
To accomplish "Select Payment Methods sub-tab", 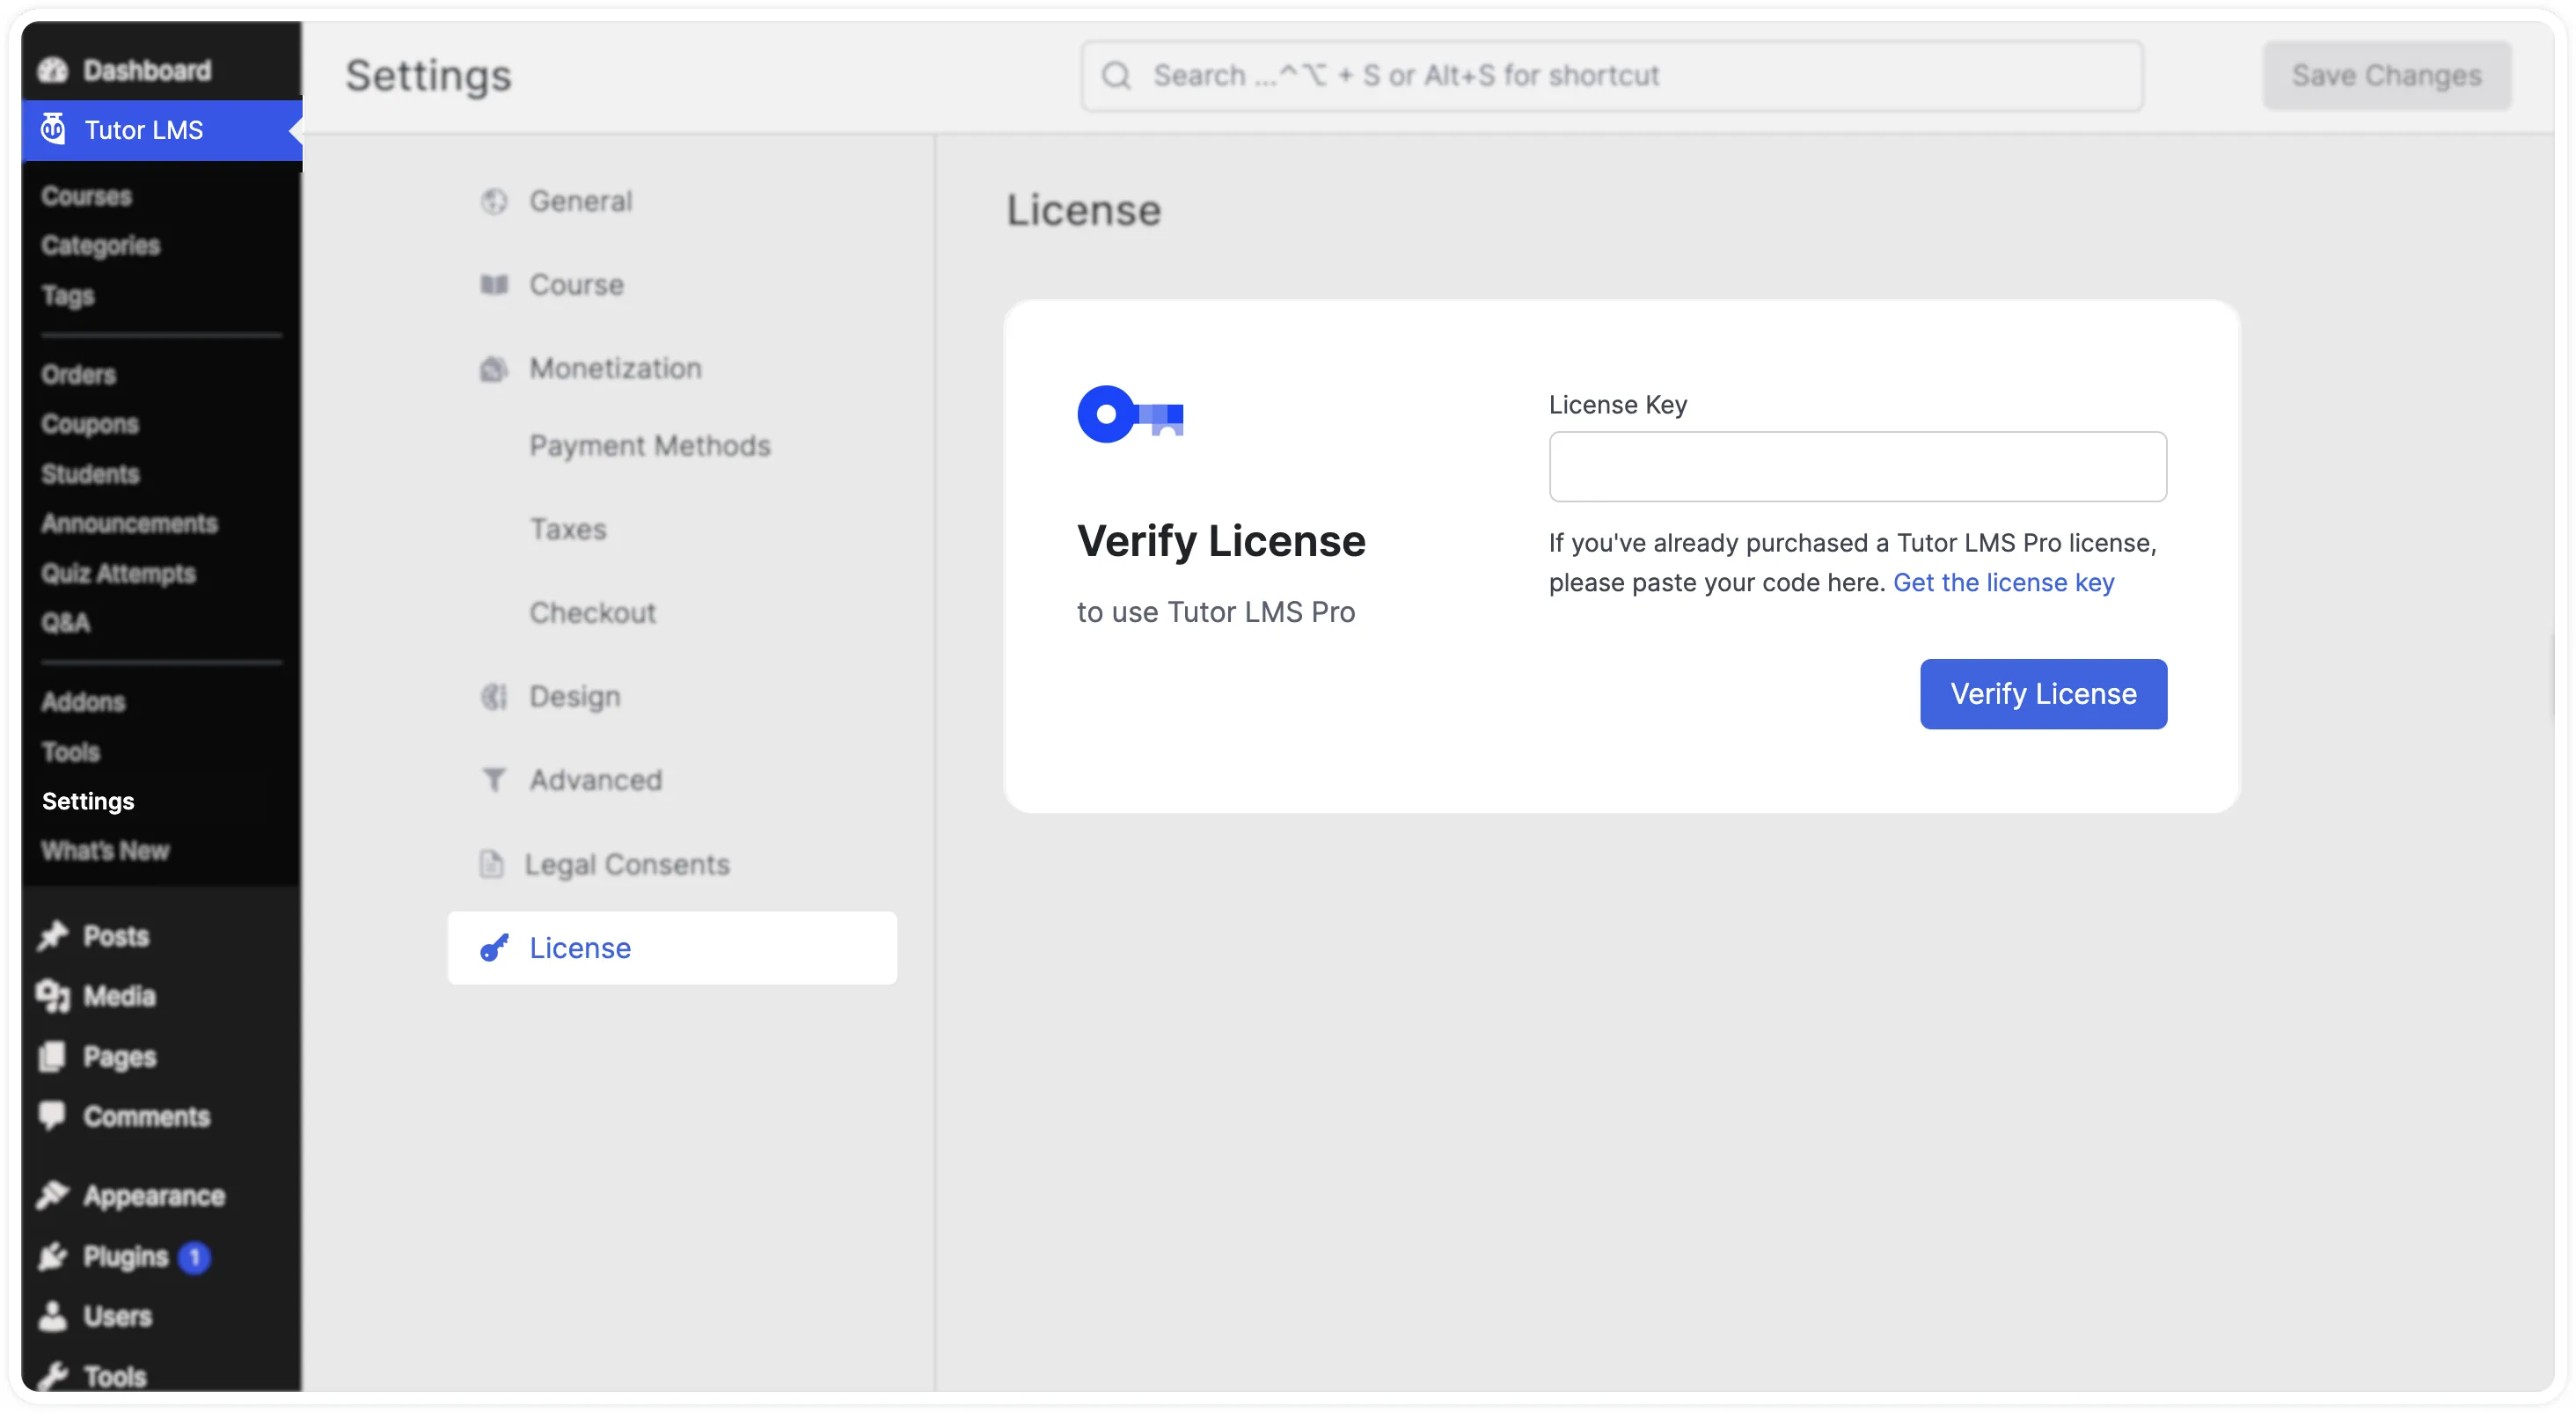I will 649,446.
